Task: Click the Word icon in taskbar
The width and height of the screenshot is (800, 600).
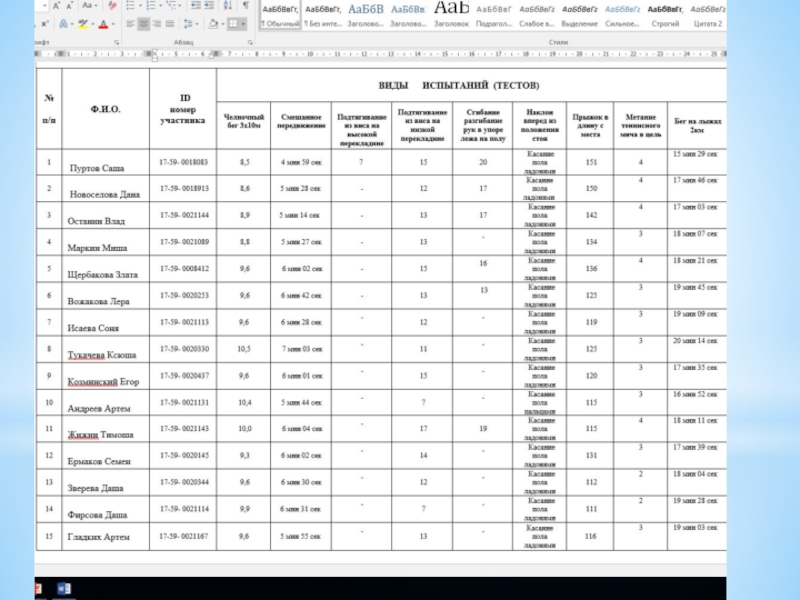Action: pyautogui.click(x=64, y=589)
